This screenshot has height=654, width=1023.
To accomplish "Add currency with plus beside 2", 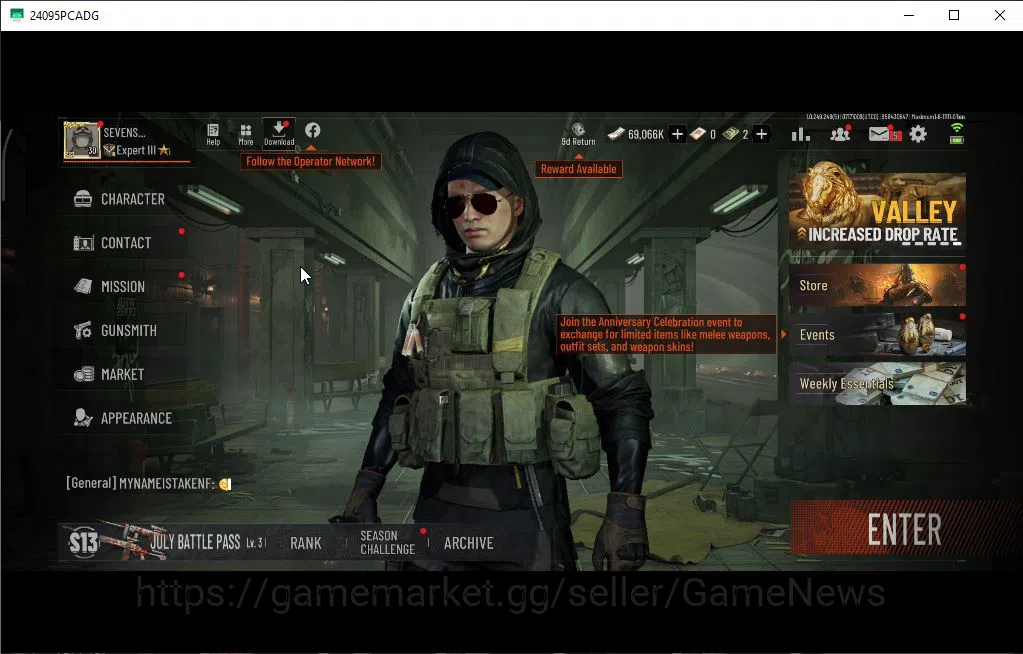I will click(x=761, y=134).
